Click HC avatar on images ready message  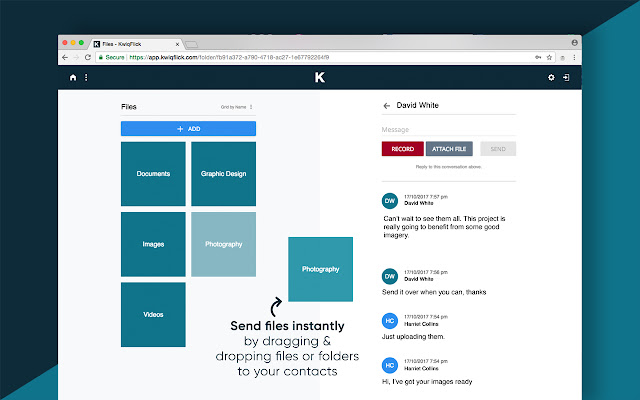390,365
